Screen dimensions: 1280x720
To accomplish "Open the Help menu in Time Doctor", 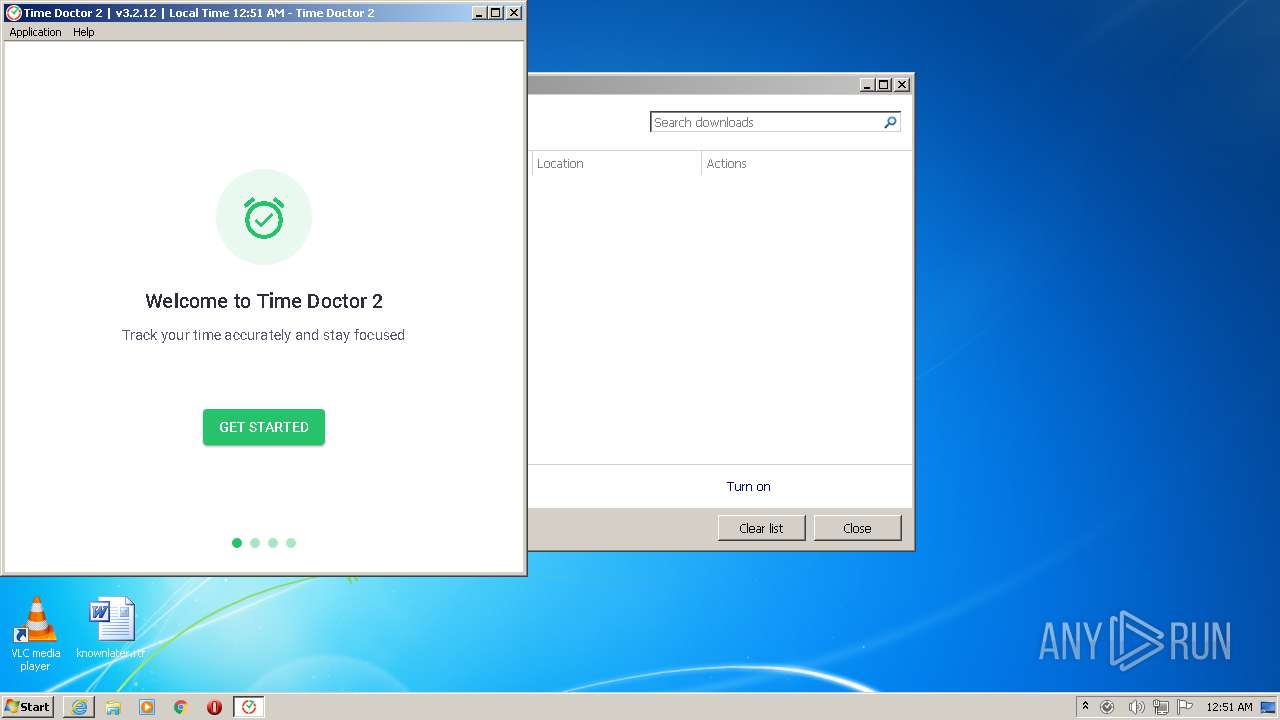I will tap(84, 32).
